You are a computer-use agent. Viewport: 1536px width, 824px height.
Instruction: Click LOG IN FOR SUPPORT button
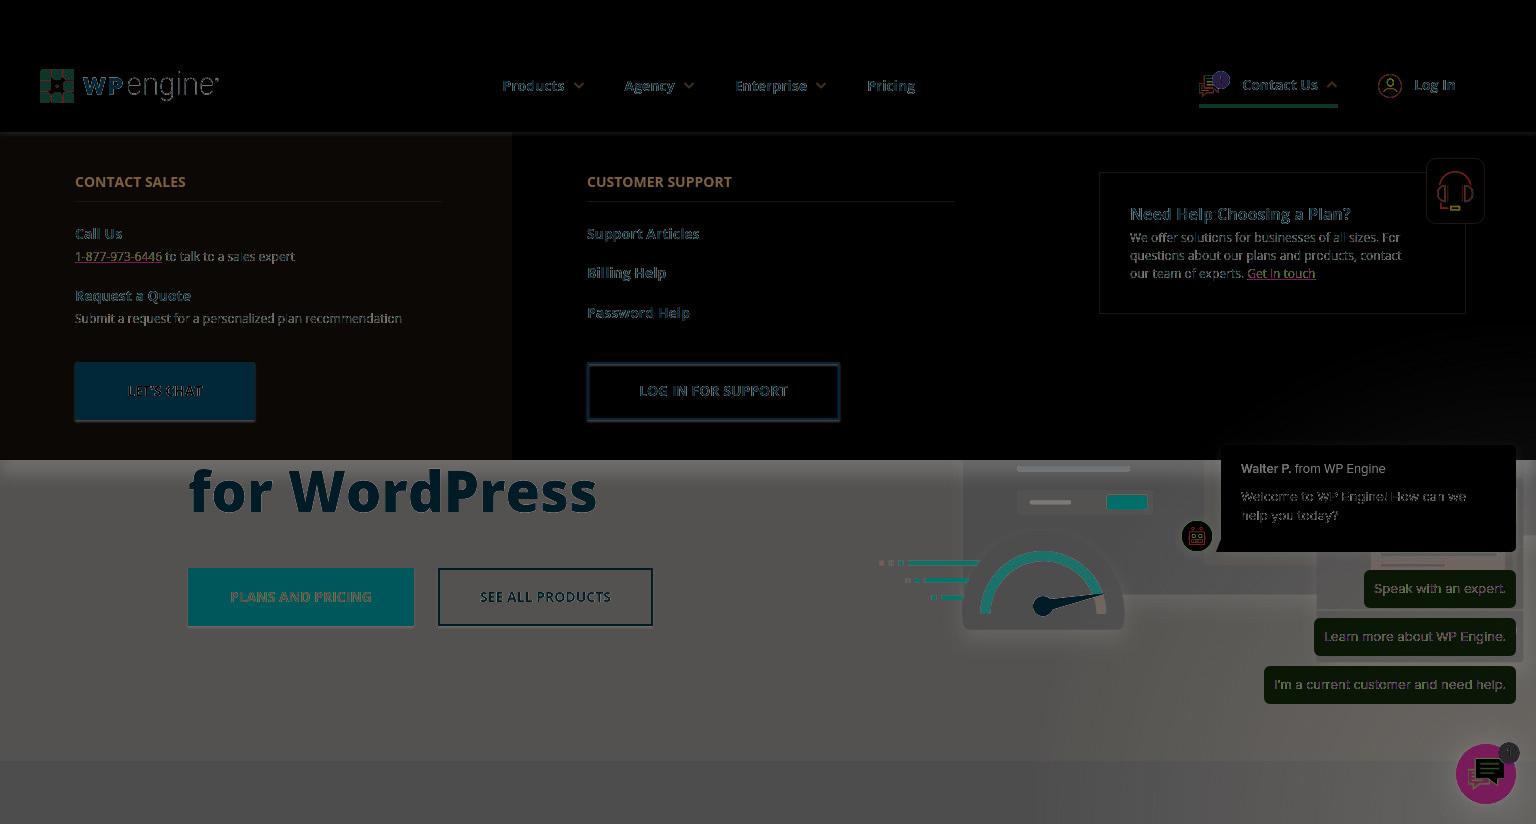click(713, 392)
